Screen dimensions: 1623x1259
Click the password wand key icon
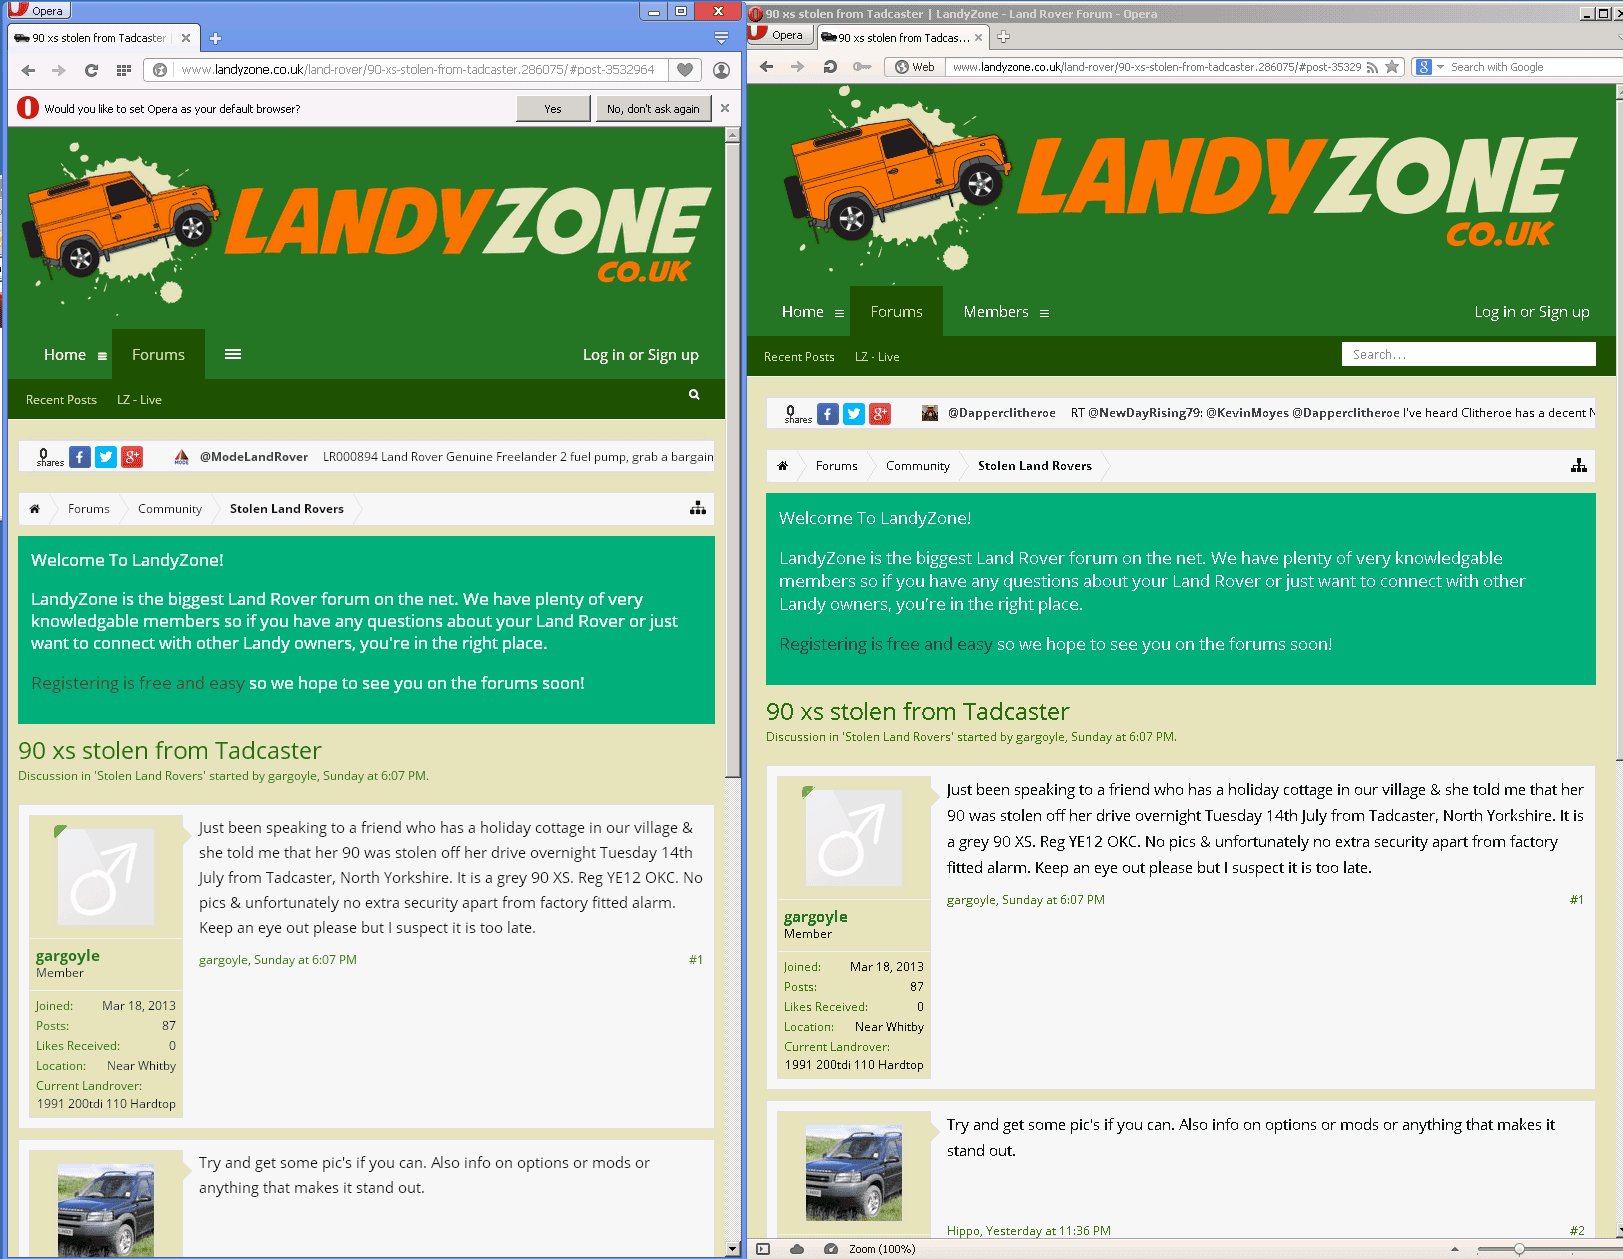pos(861,67)
